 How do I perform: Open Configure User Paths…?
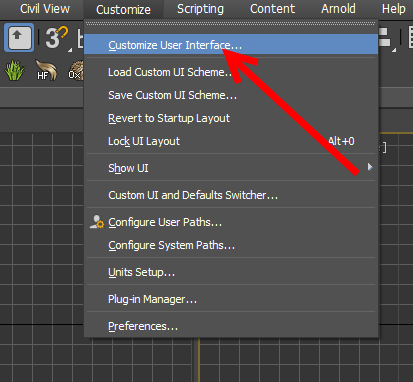tap(231, 222)
